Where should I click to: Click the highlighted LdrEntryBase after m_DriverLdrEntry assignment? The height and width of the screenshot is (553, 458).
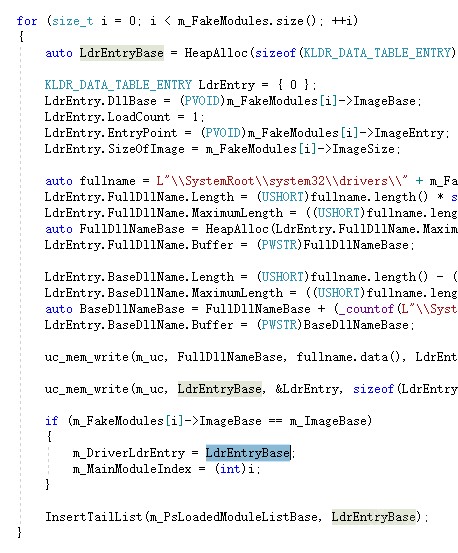tap(248, 452)
